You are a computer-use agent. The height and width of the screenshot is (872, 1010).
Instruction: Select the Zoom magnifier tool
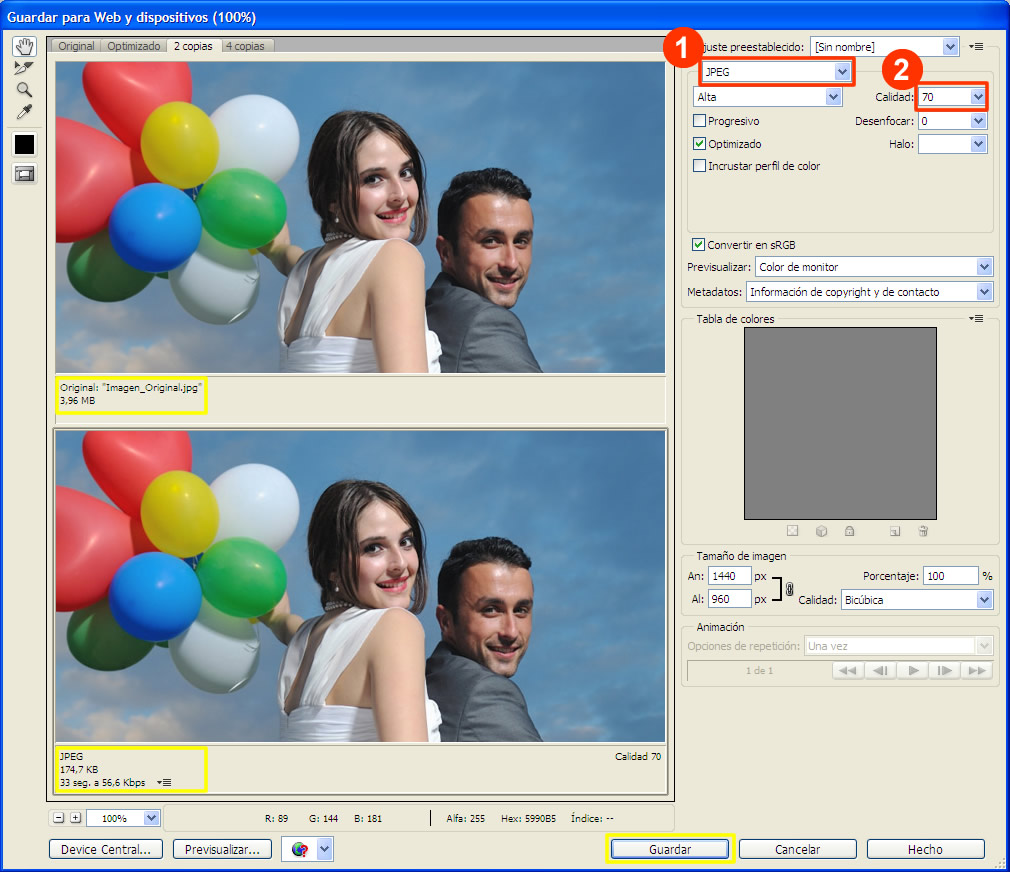click(x=24, y=90)
